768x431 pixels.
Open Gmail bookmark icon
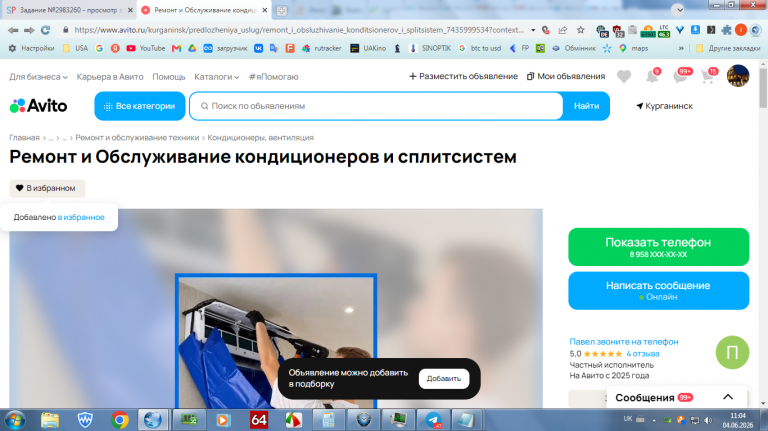[x=176, y=48]
